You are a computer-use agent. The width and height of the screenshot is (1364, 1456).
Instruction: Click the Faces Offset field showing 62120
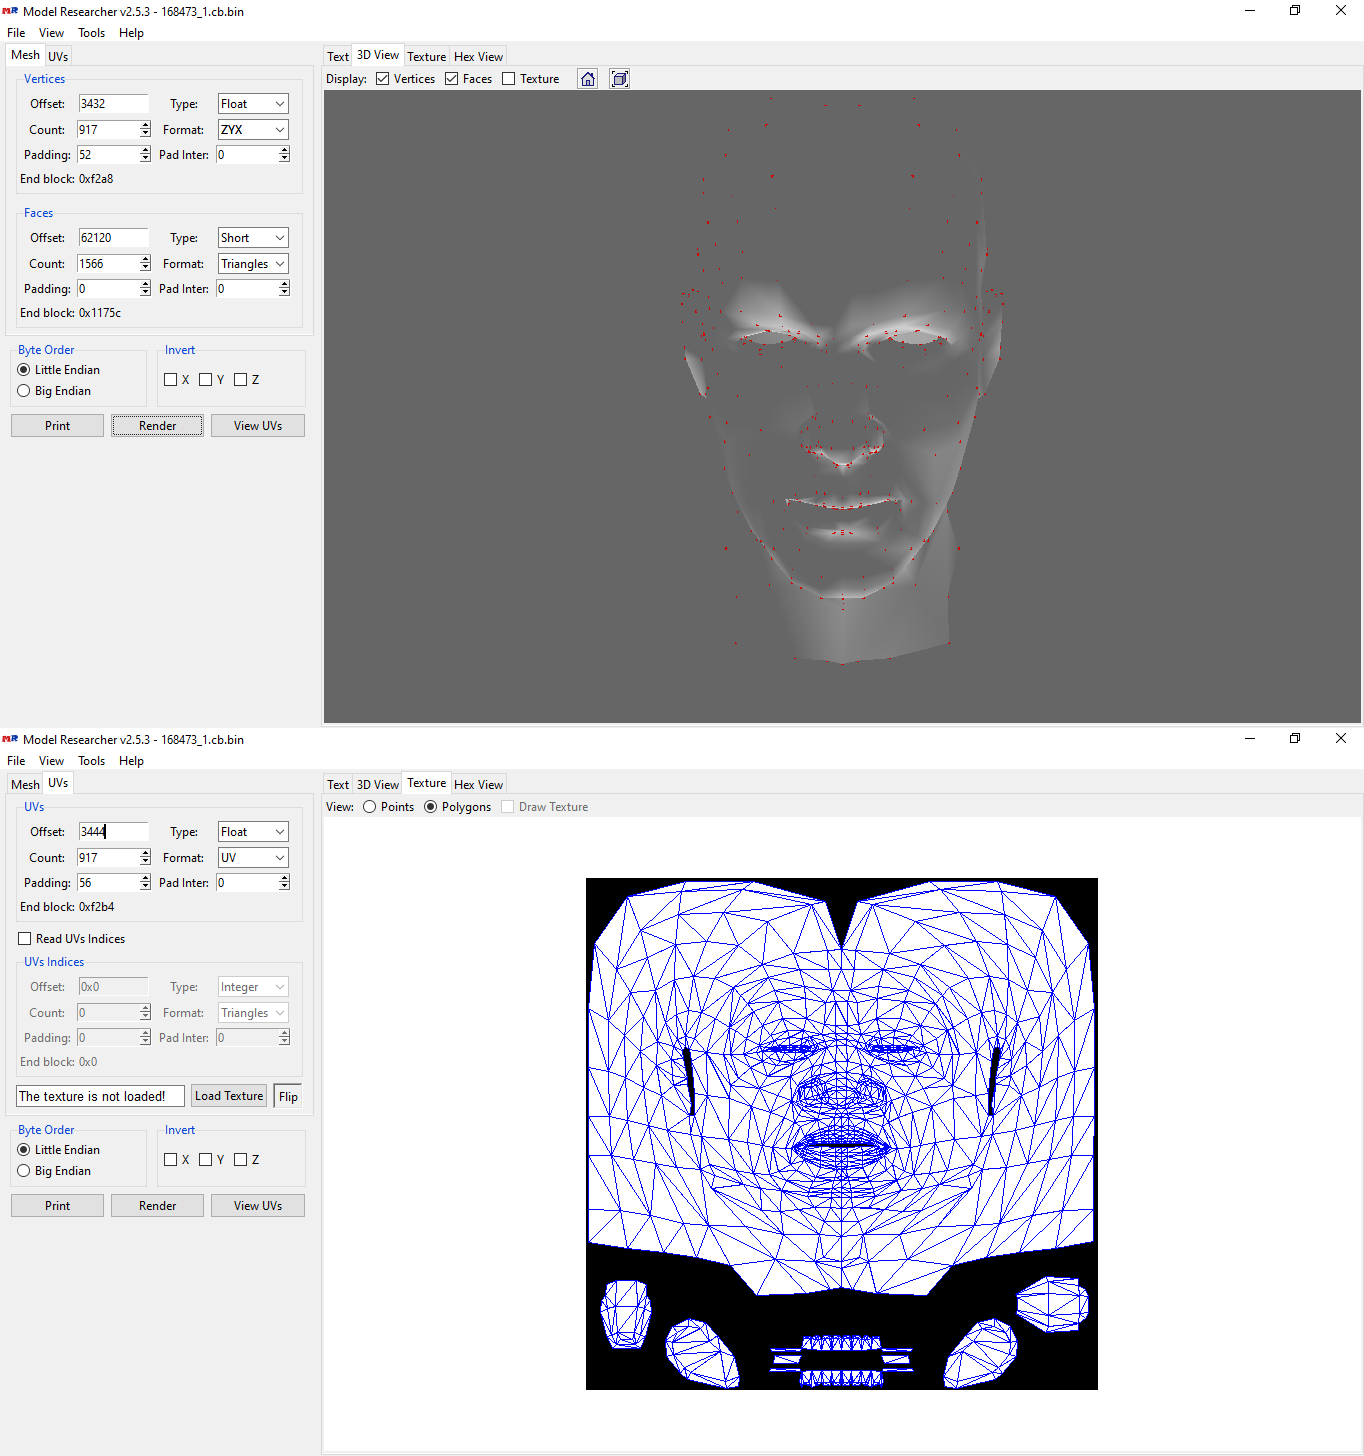(x=113, y=238)
